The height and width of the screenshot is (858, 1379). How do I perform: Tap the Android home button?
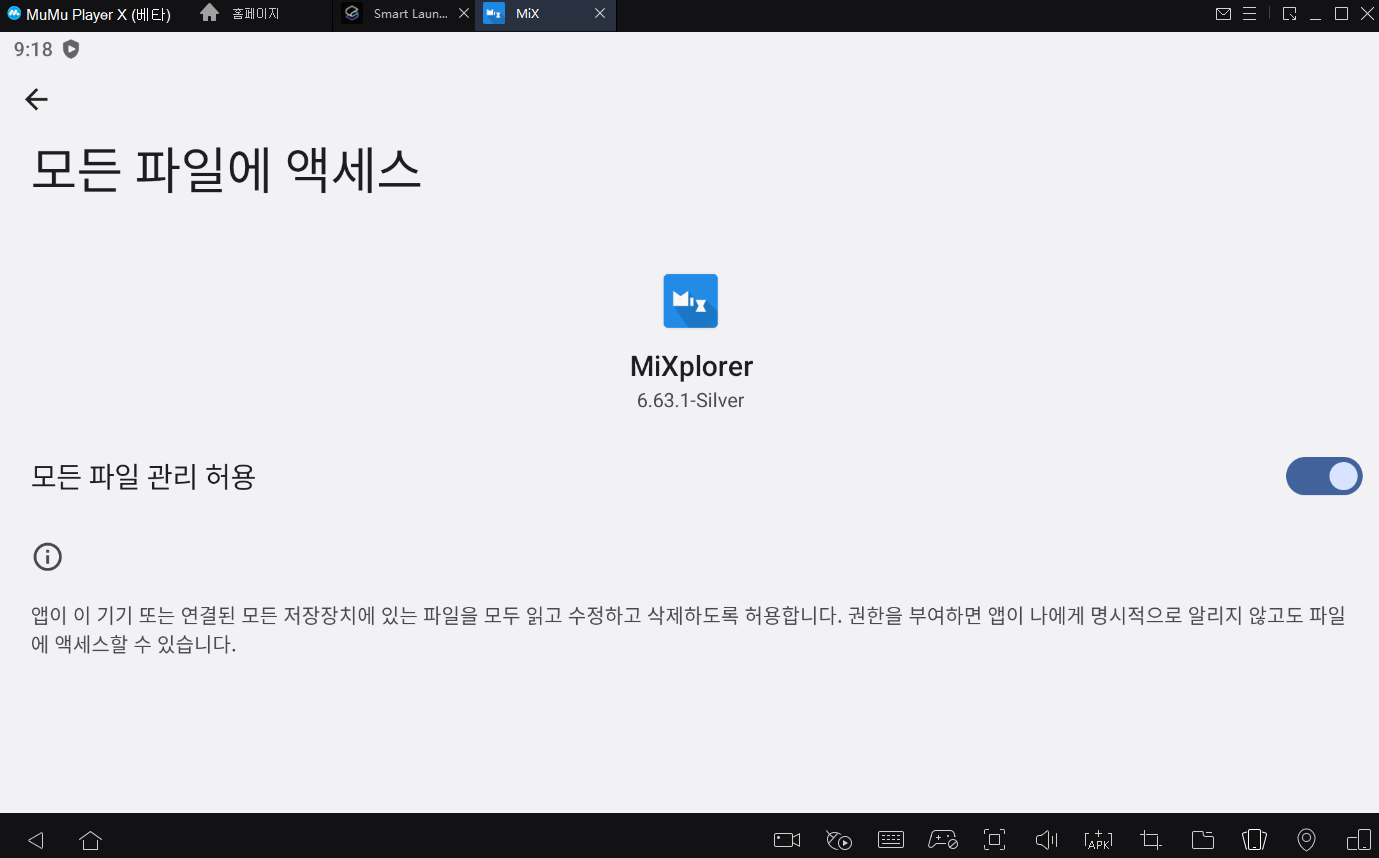click(x=91, y=840)
